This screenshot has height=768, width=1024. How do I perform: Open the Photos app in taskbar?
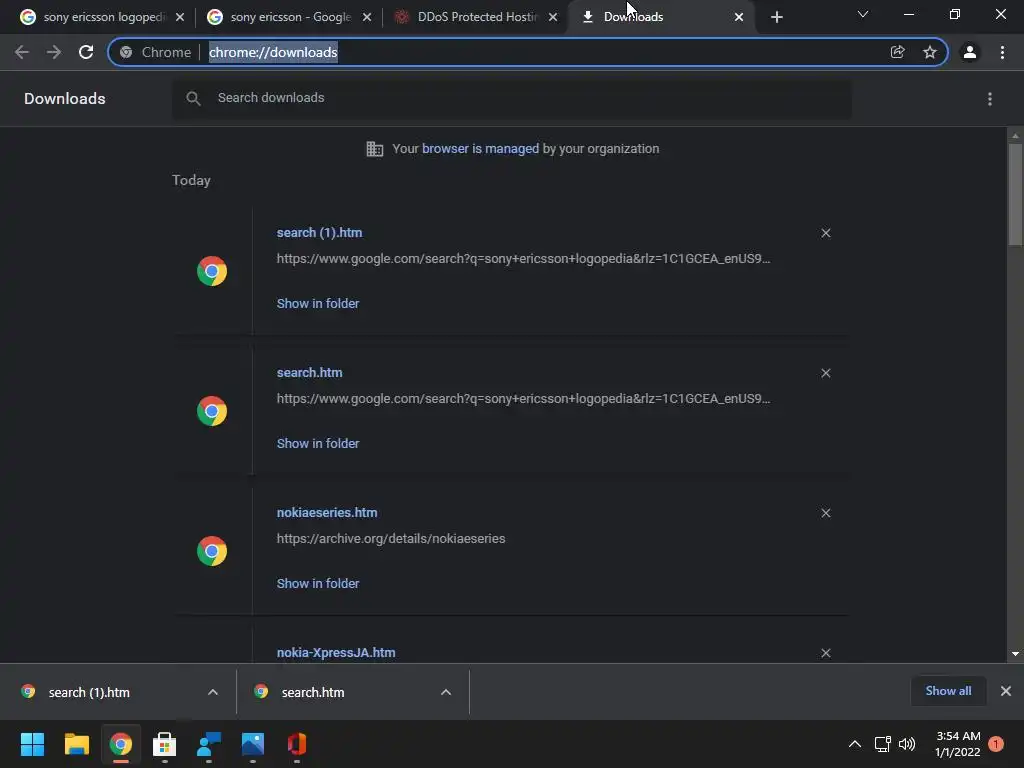253,744
